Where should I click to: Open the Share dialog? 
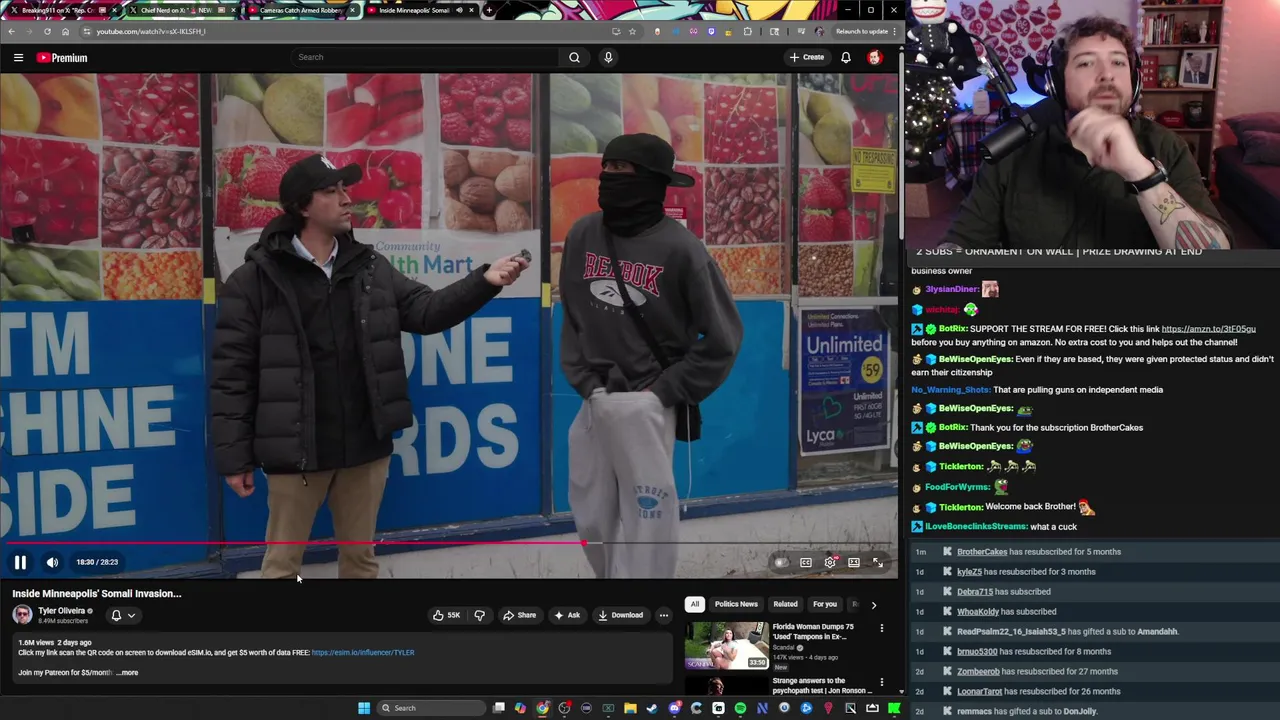[520, 615]
